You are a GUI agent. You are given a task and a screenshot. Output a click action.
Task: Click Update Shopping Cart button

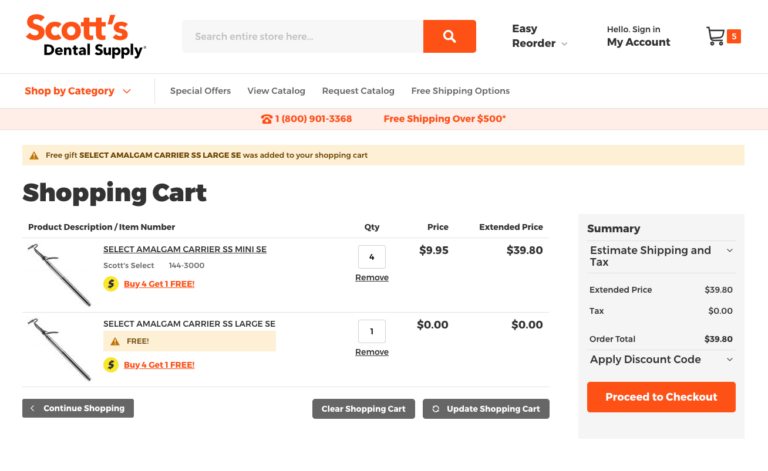point(486,409)
